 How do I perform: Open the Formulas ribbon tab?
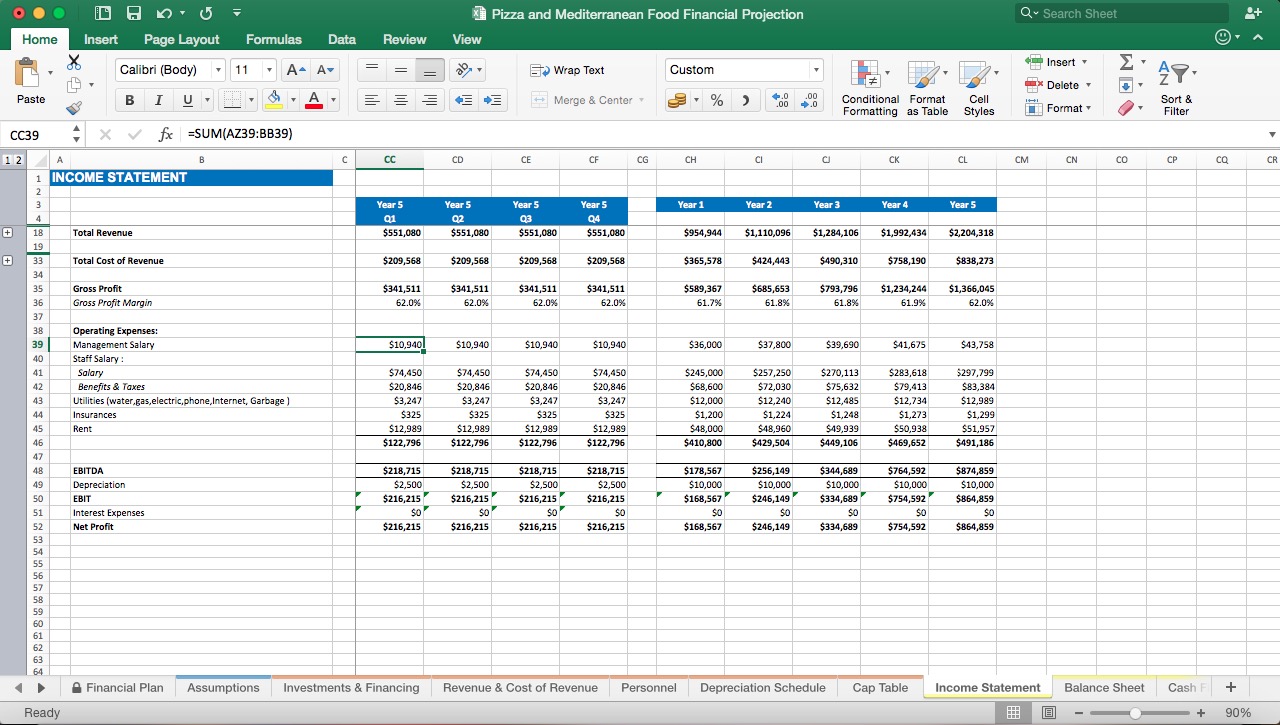[274, 39]
